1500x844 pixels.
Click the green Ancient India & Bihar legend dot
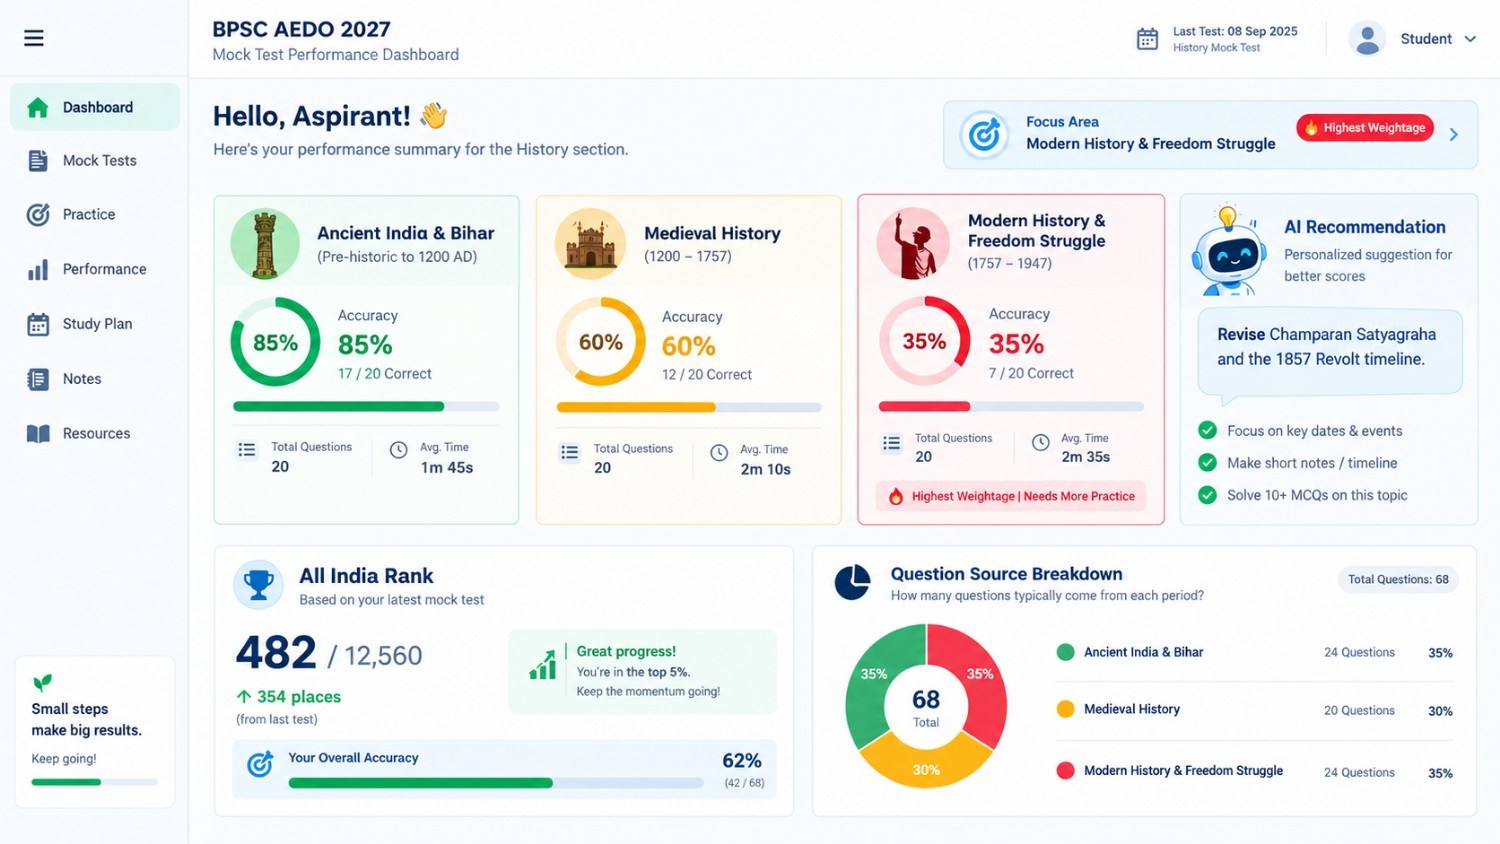[1065, 652]
